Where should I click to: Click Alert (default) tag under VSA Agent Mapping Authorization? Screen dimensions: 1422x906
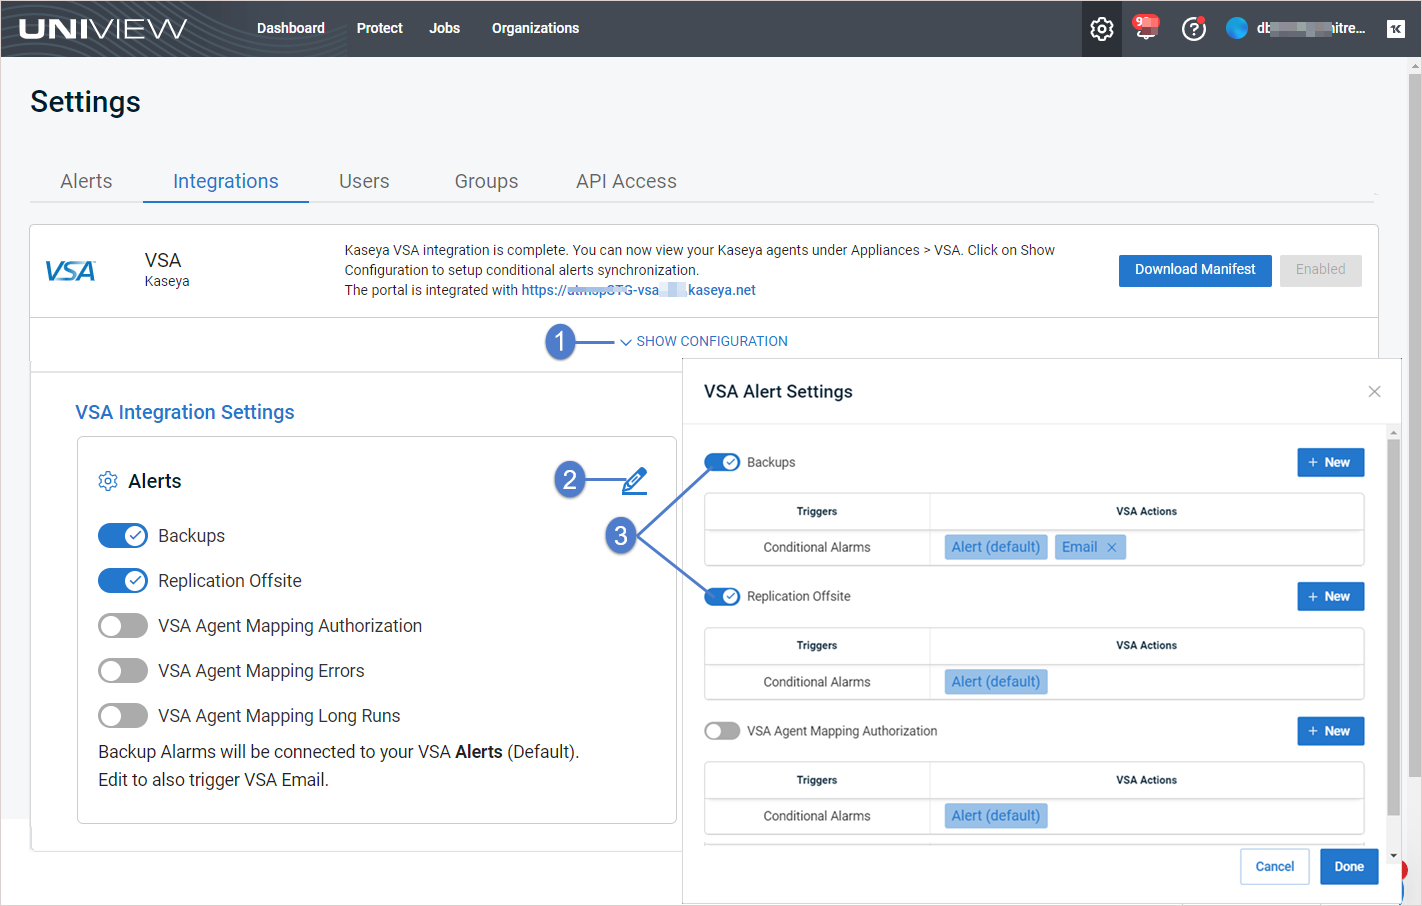[x=996, y=816]
